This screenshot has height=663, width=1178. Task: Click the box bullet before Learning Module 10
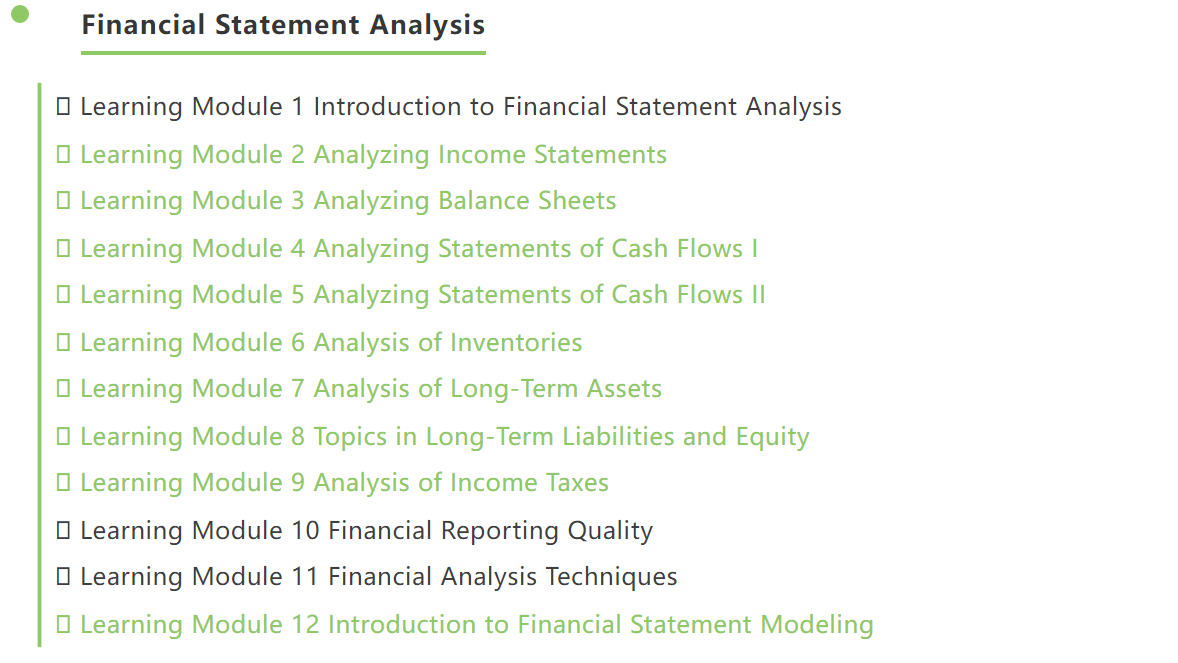[63, 530]
